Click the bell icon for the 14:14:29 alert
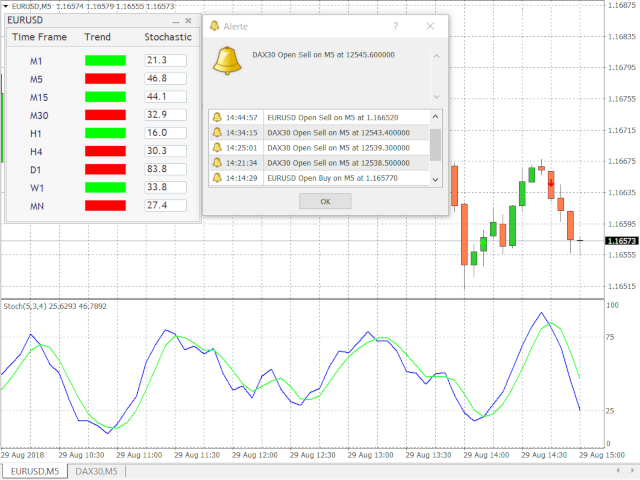Screen dimensions: 640x480 point(217,178)
